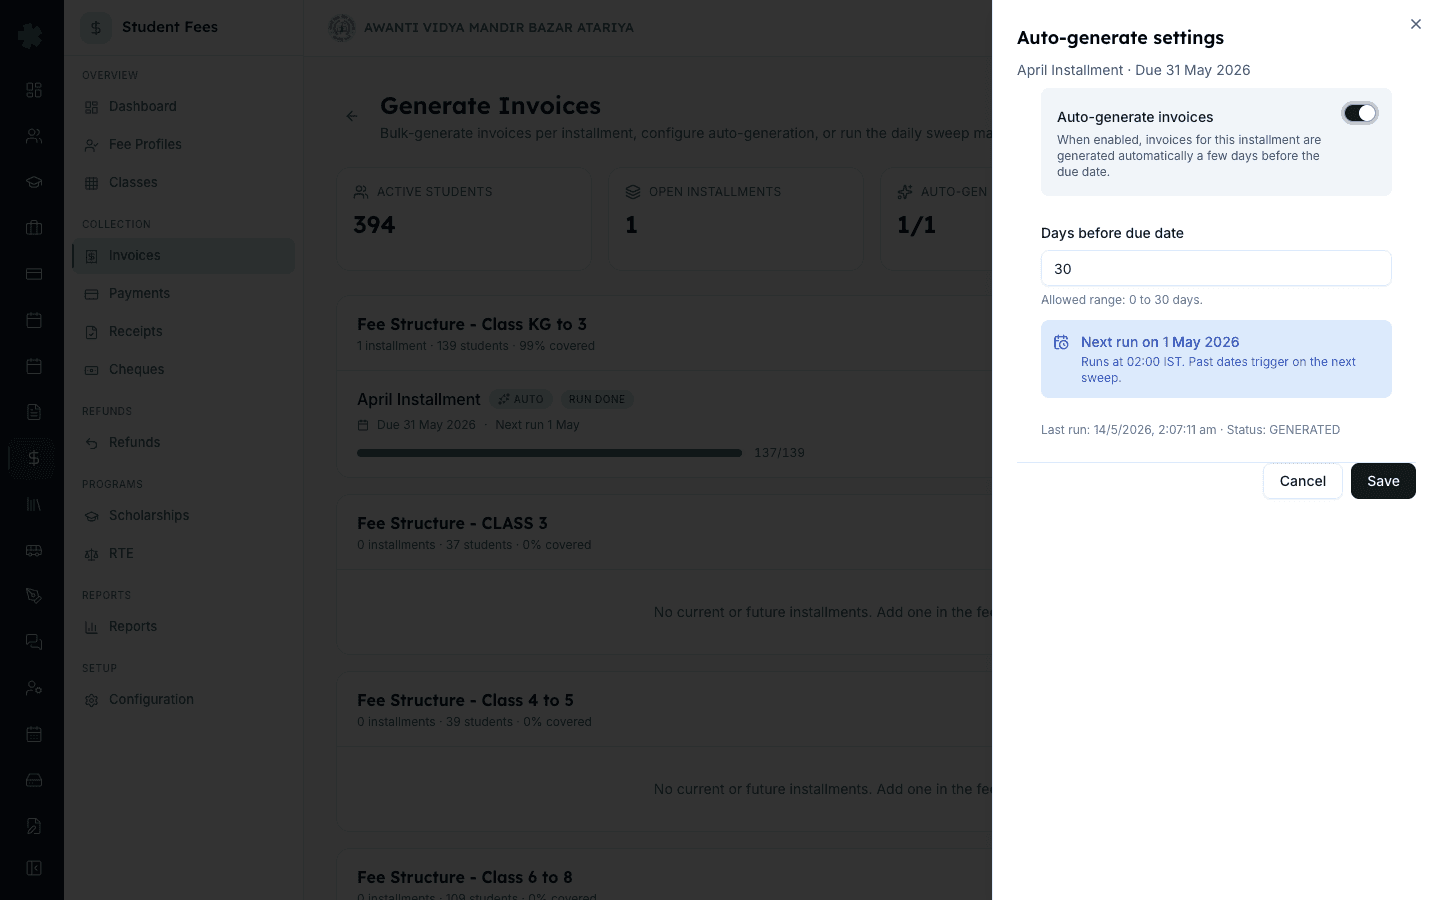
Task: Open Dashboard in the sidebar
Action: [x=183, y=107]
